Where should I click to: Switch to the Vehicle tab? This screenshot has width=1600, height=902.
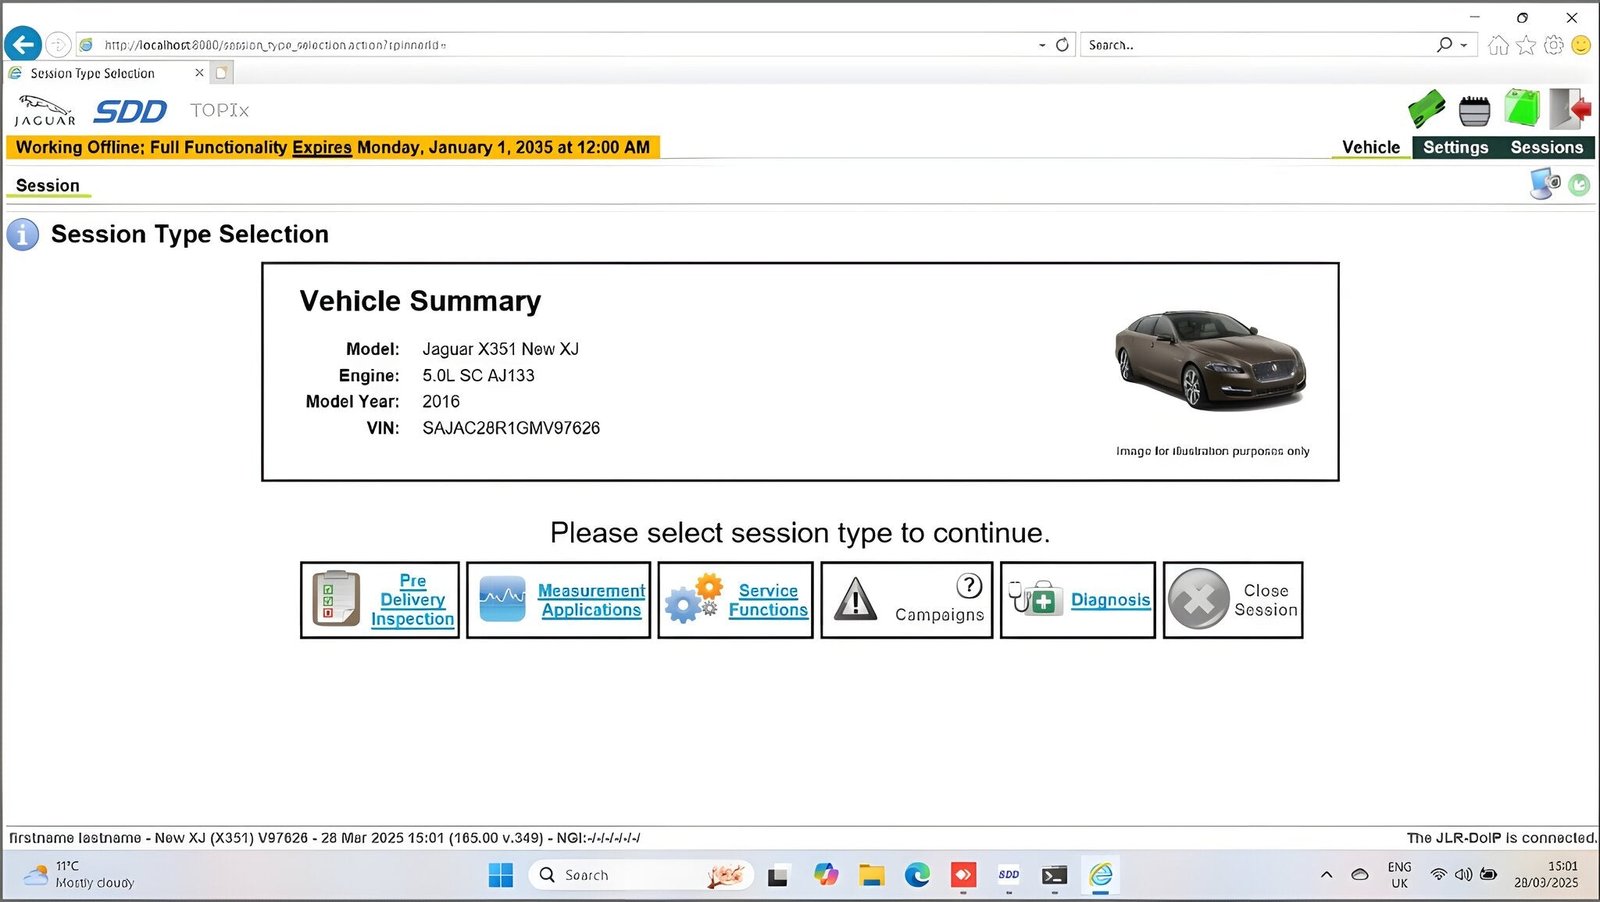point(1371,147)
